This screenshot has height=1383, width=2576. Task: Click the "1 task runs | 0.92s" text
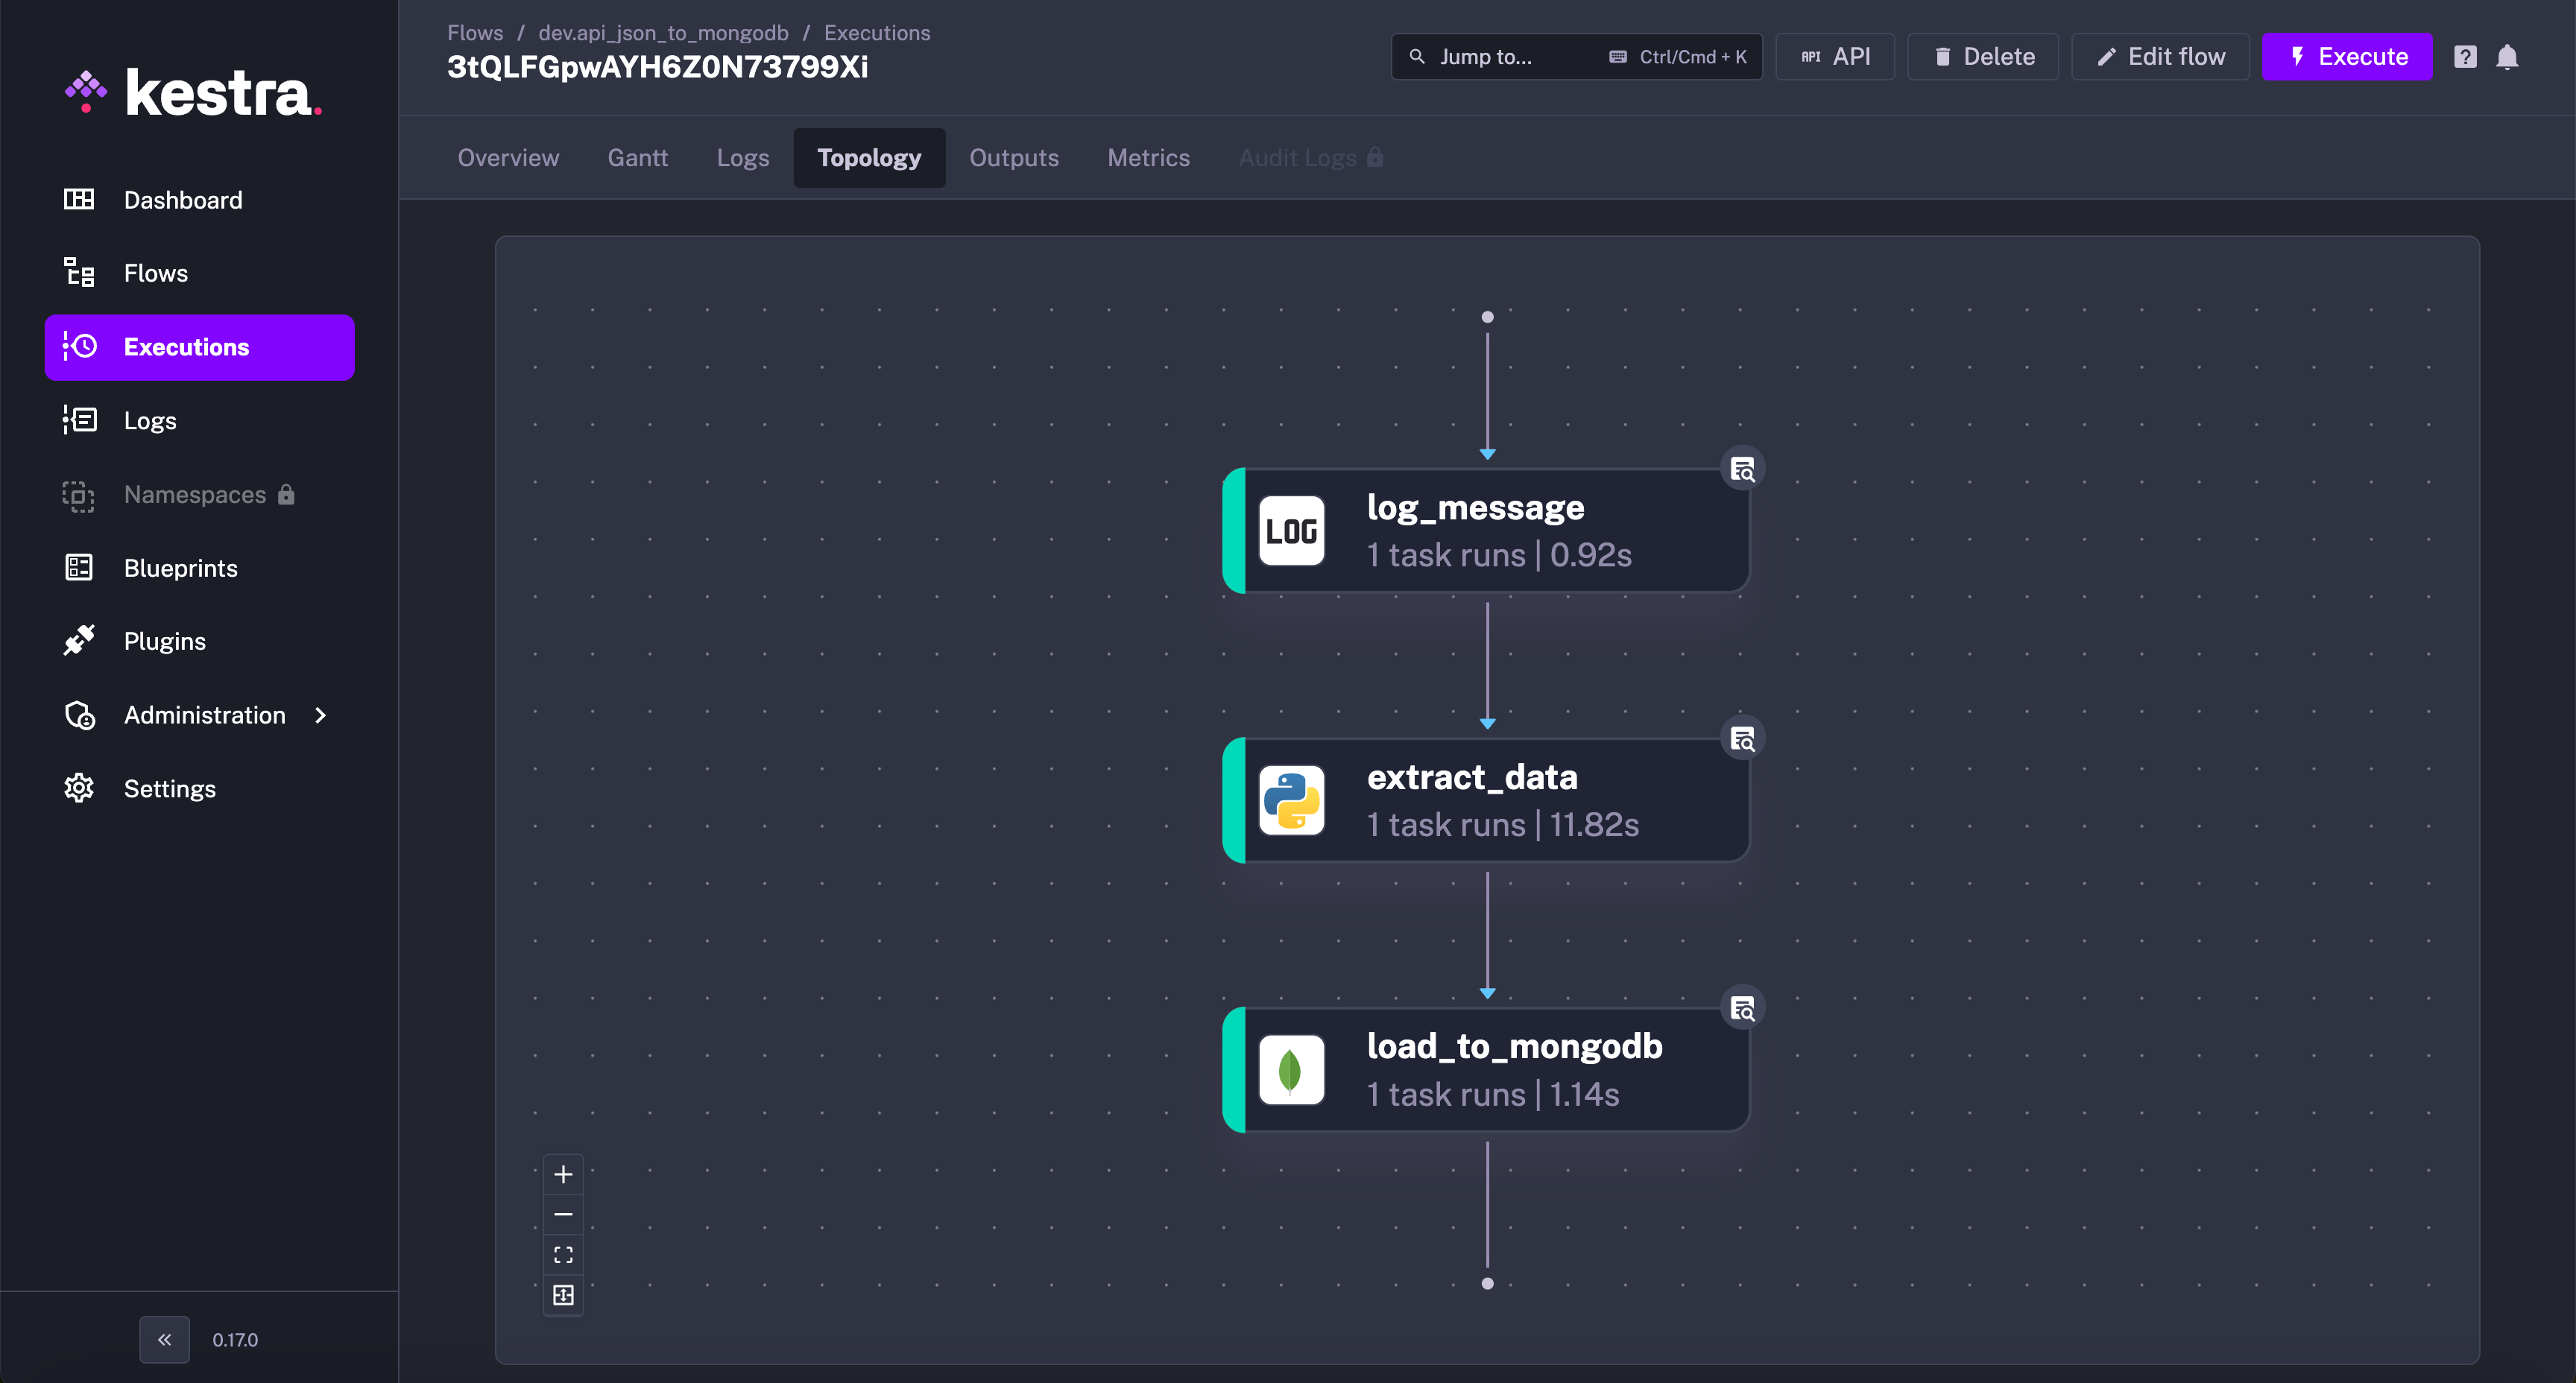(x=1499, y=555)
